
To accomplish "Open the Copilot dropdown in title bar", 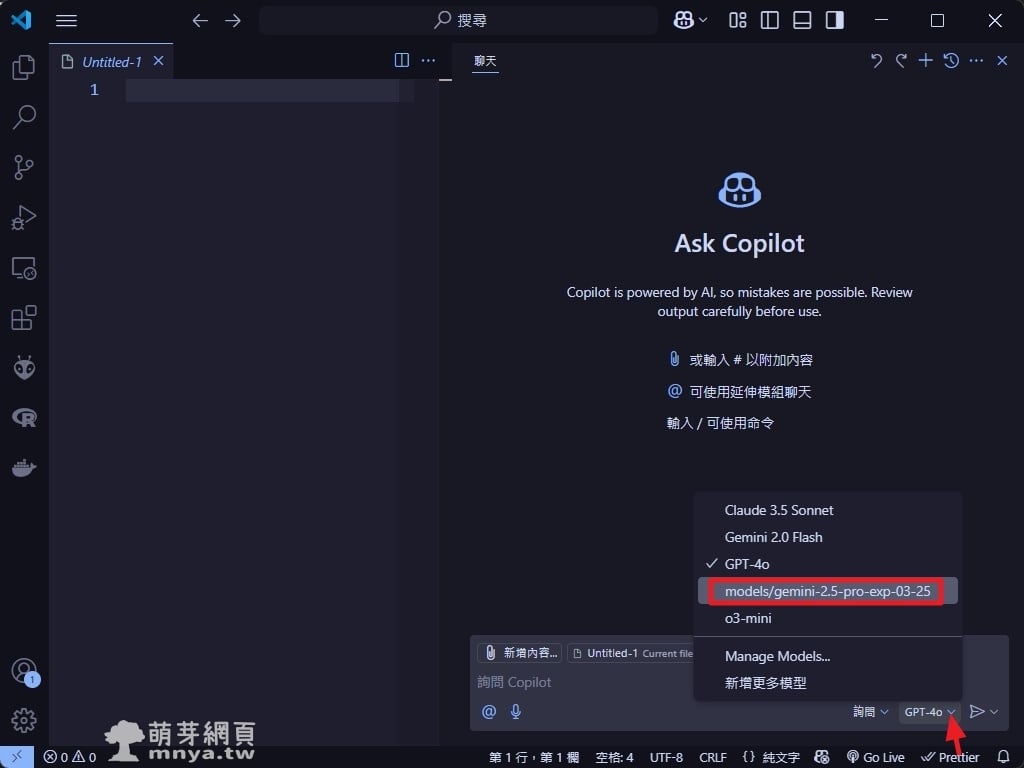I will [x=690, y=20].
